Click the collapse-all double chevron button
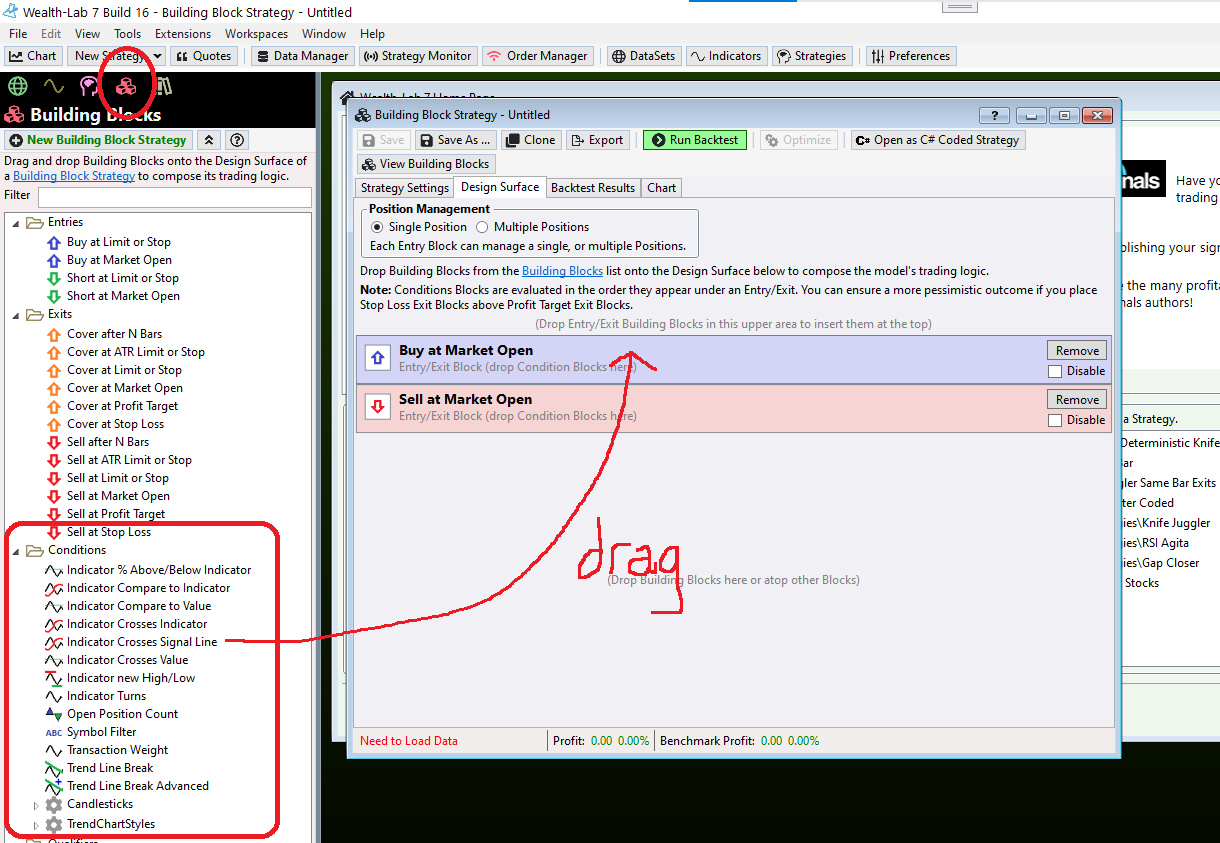The image size is (1220, 843). click(x=209, y=140)
